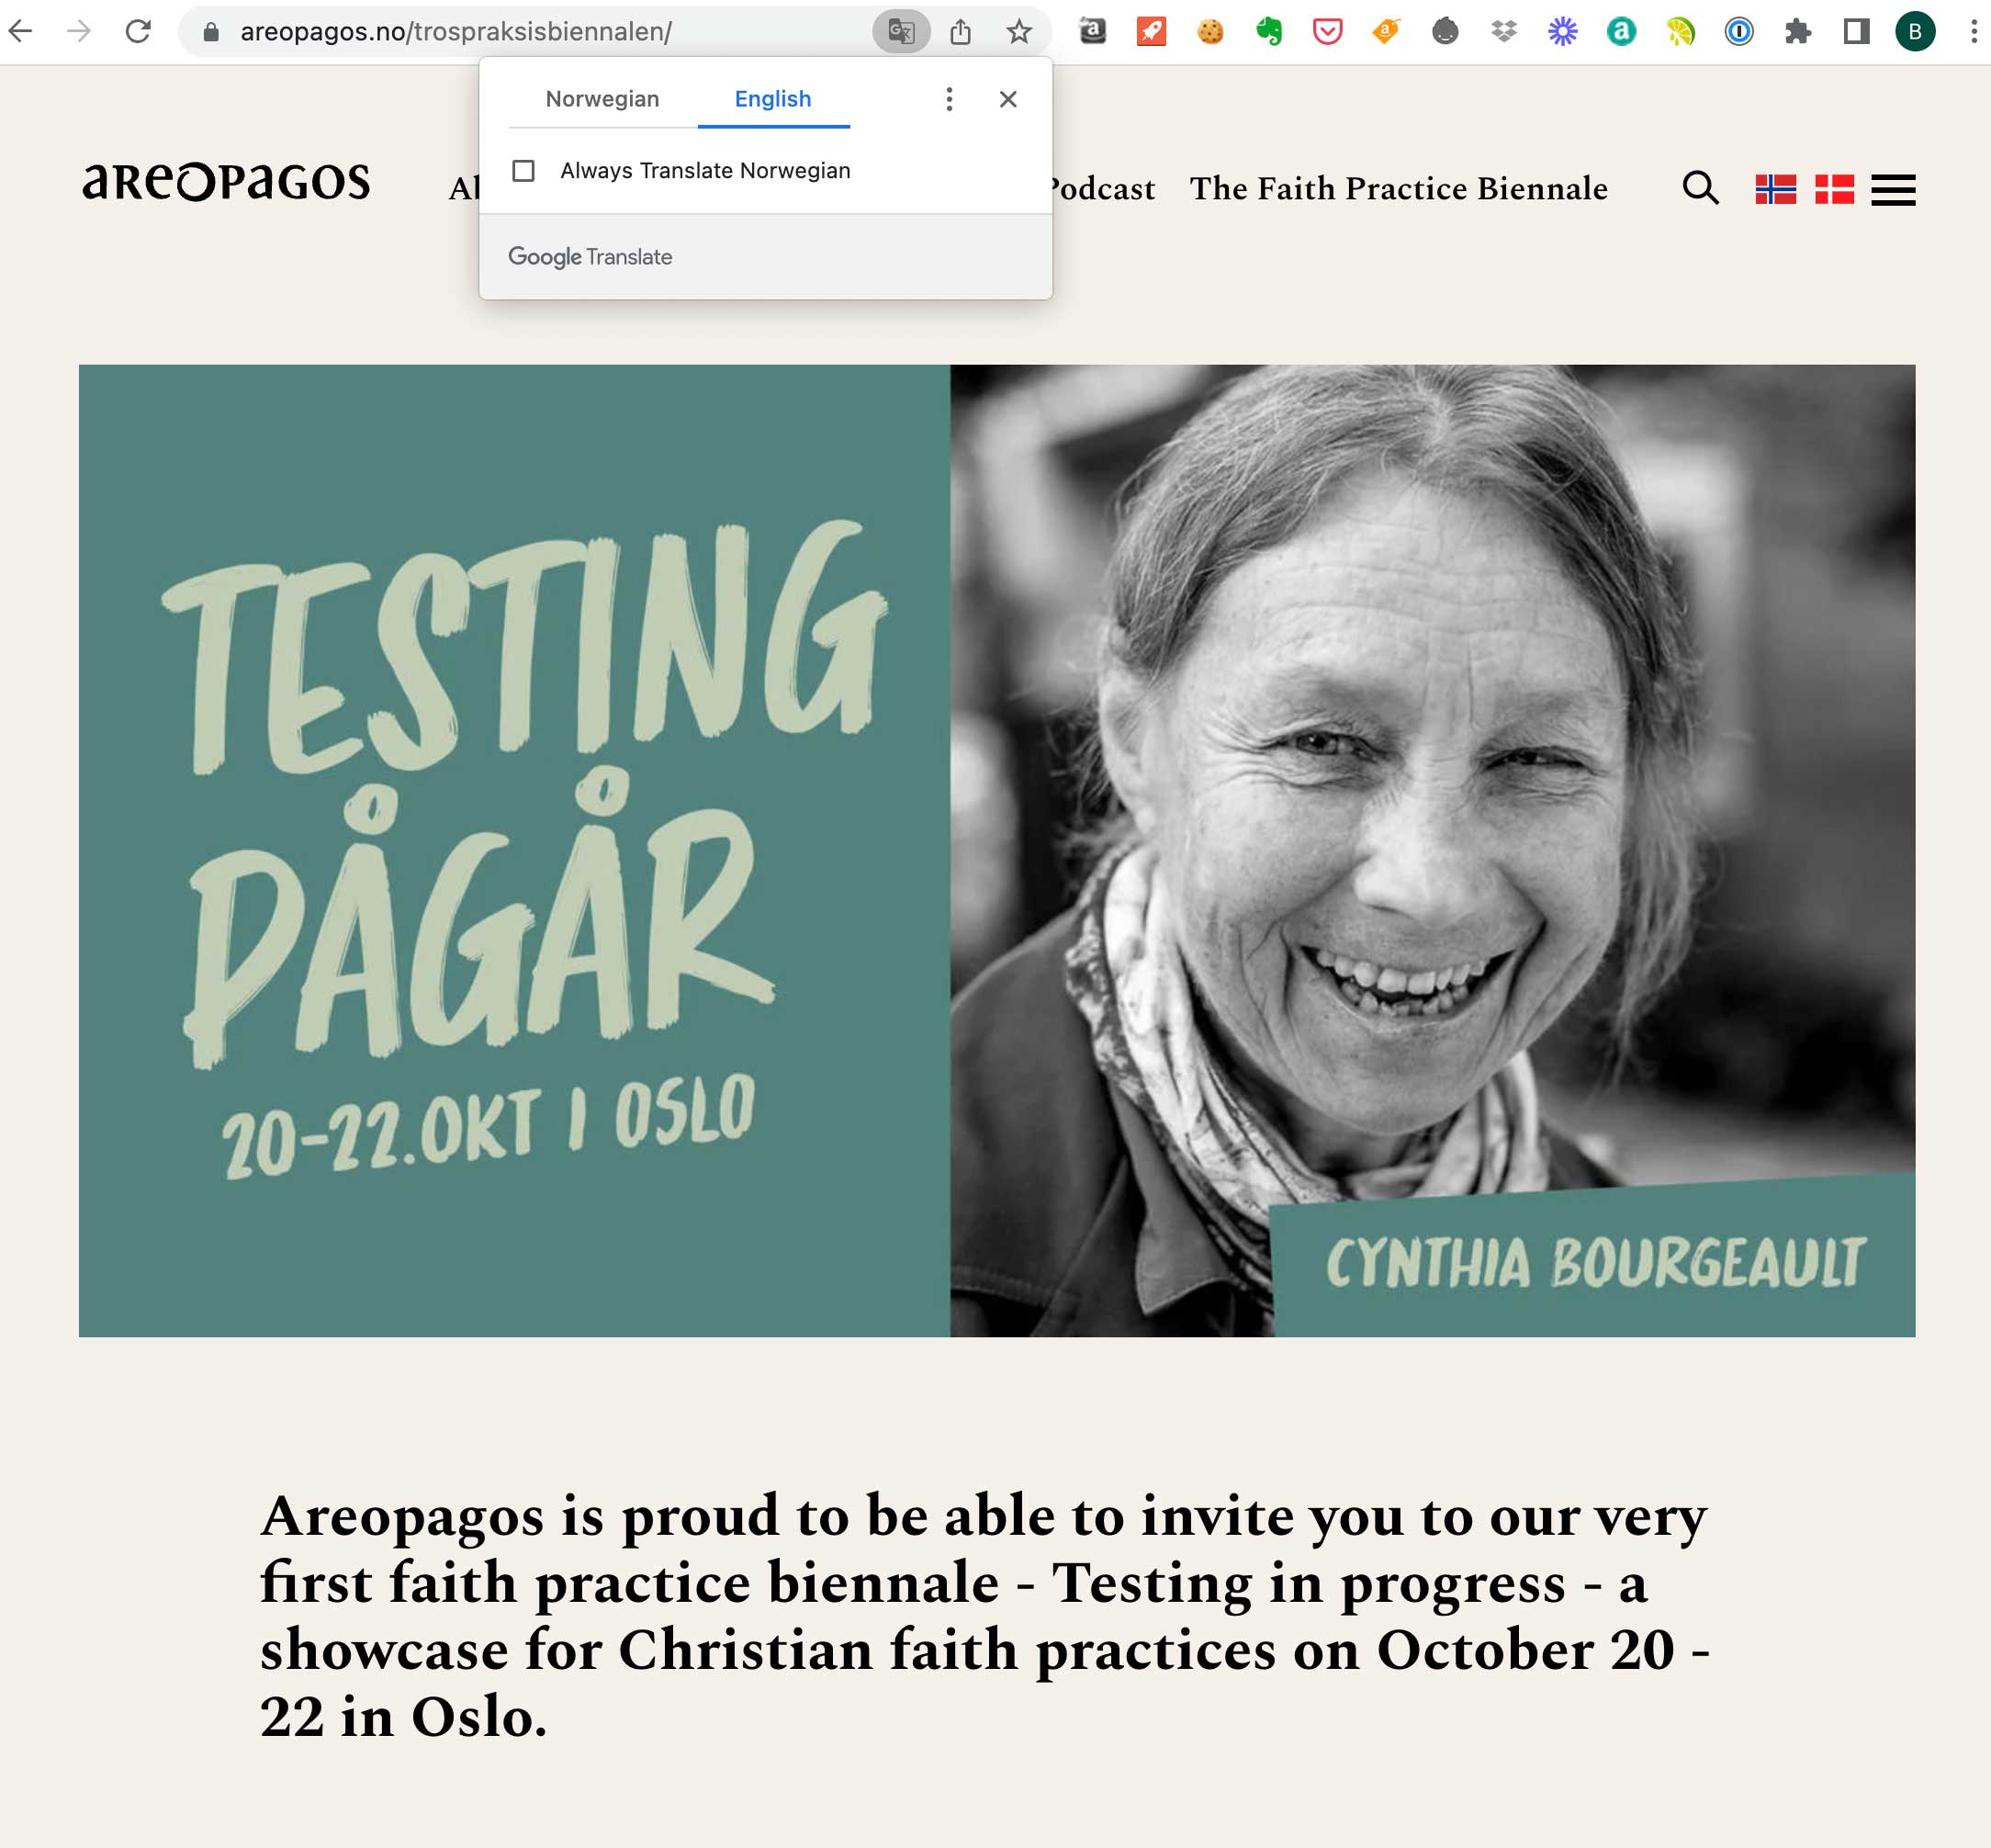The height and width of the screenshot is (1848, 1991).
Task: Open The Faith Practice Biennale link
Action: pyautogui.click(x=1398, y=188)
